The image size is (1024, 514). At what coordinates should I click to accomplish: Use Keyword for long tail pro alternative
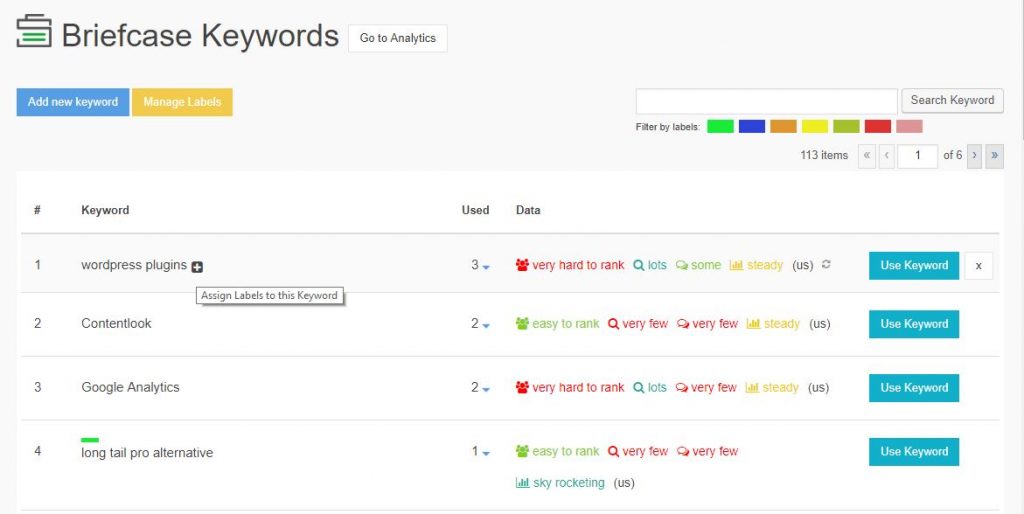coord(914,451)
